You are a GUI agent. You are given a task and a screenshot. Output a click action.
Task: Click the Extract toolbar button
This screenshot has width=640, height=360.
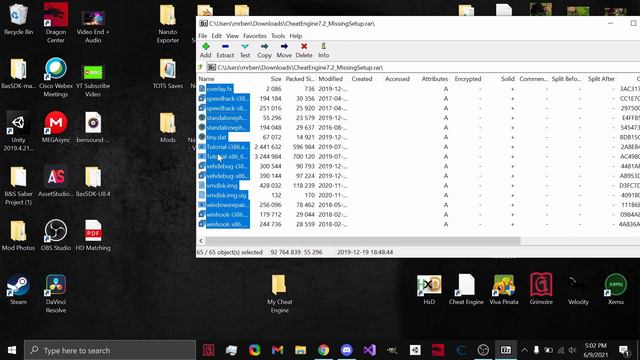click(x=225, y=50)
